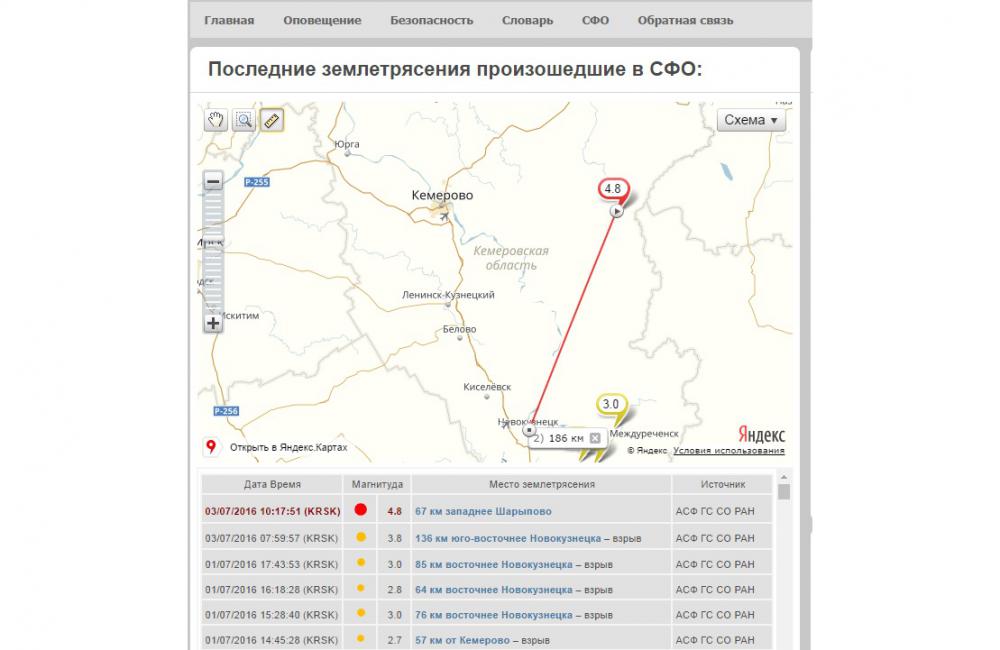Click Открыть в Яндекс.Картах link
This screenshot has width=1000, height=650.
(x=288, y=447)
